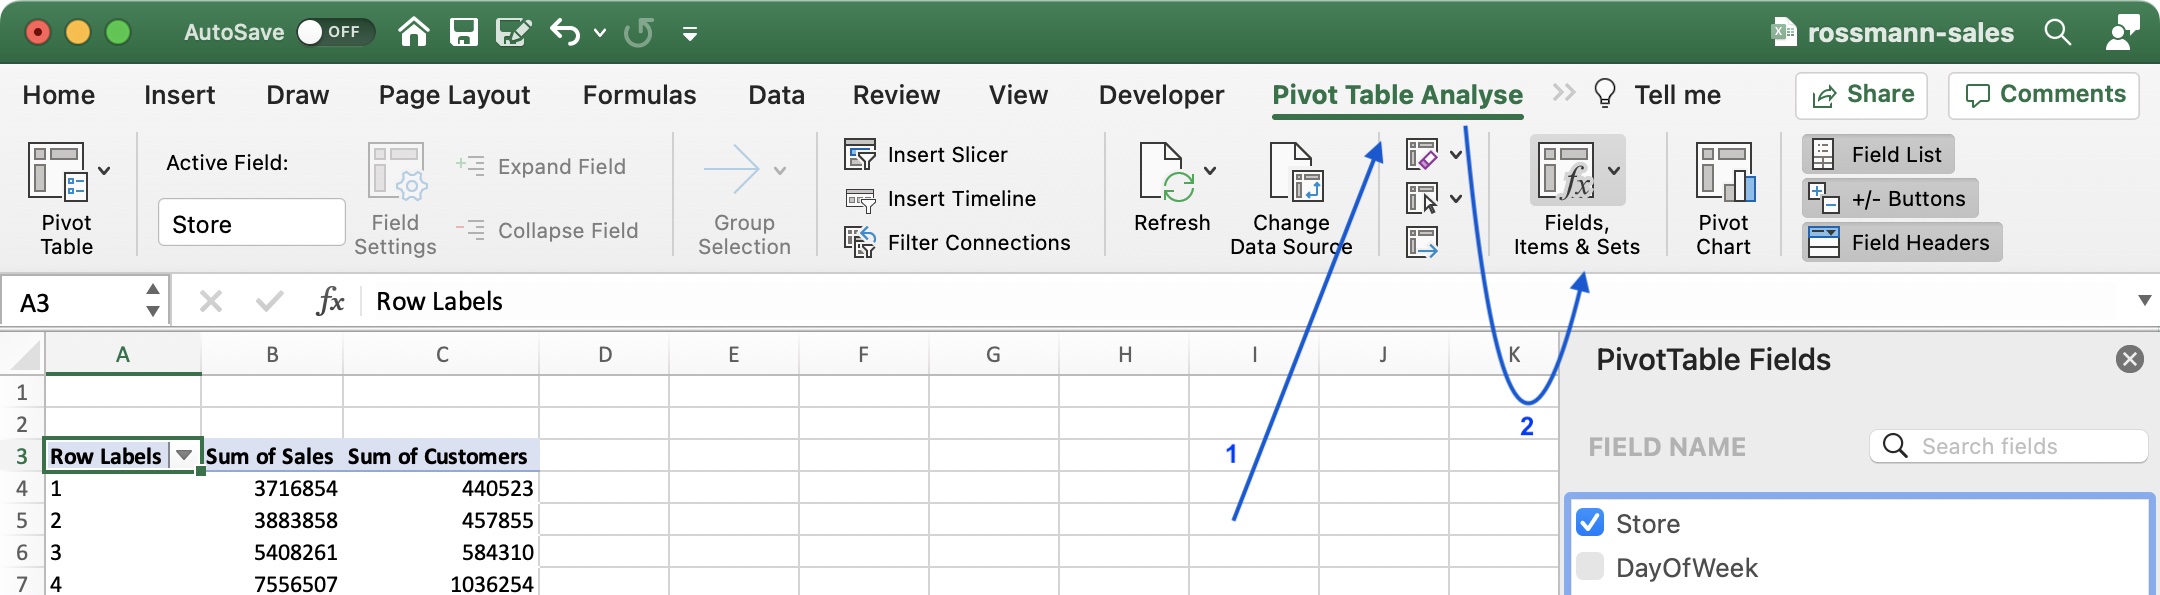This screenshot has height=595, width=2160.
Task: Click the Name Box stepper arrows
Action: coord(152,300)
